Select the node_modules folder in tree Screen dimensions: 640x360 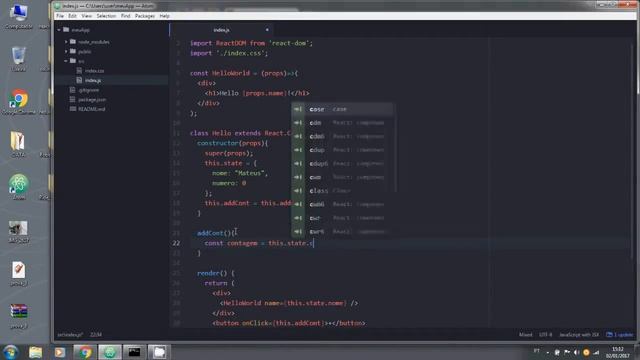coord(93,42)
